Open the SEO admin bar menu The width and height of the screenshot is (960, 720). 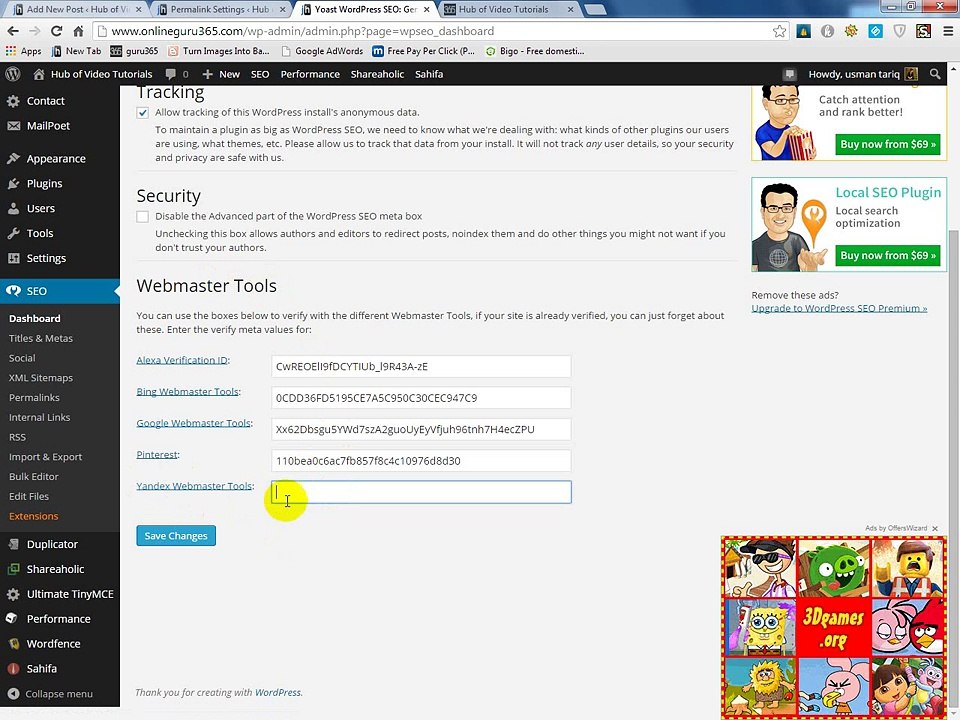pyautogui.click(x=260, y=74)
